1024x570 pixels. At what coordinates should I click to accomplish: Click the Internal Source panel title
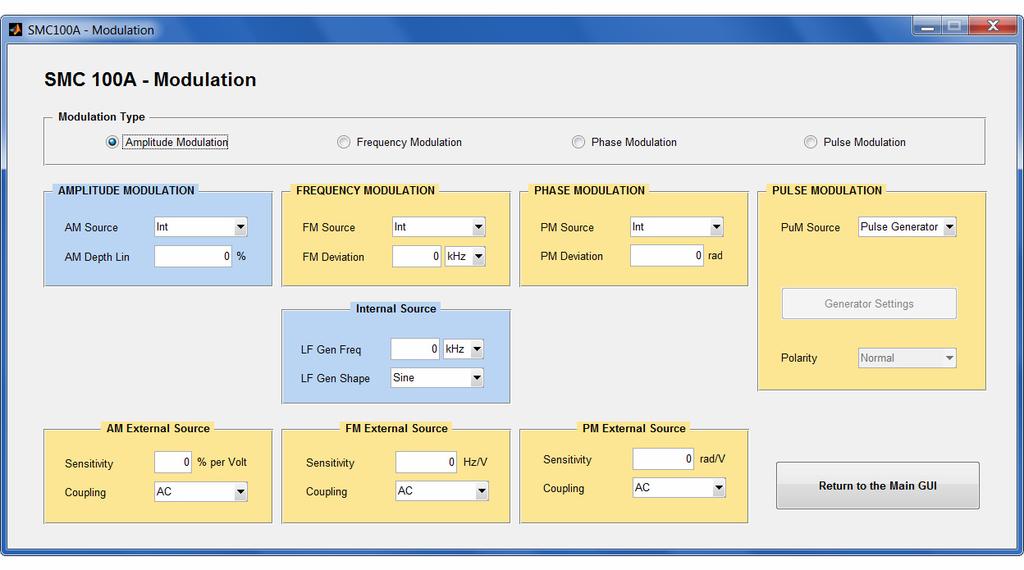pyautogui.click(x=396, y=309)
